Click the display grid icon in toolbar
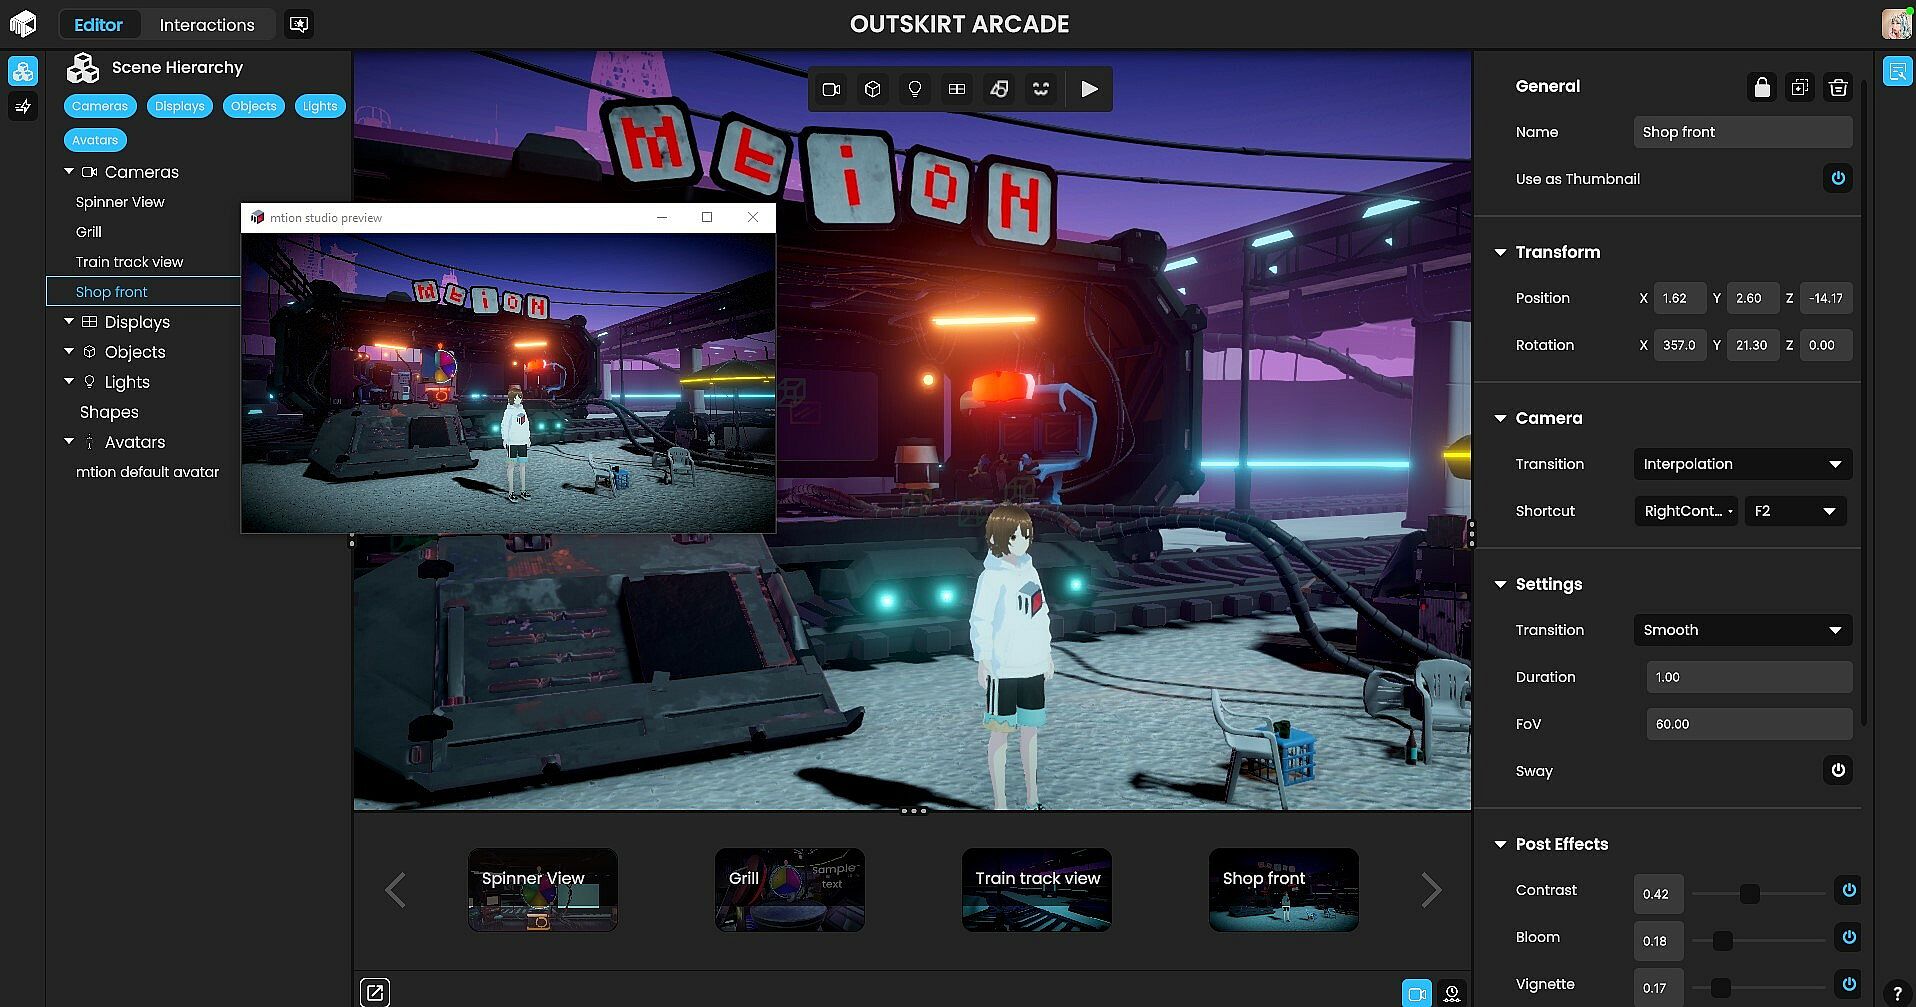This screenshot has height=1007, width=1916. click(x=956, y=89)
